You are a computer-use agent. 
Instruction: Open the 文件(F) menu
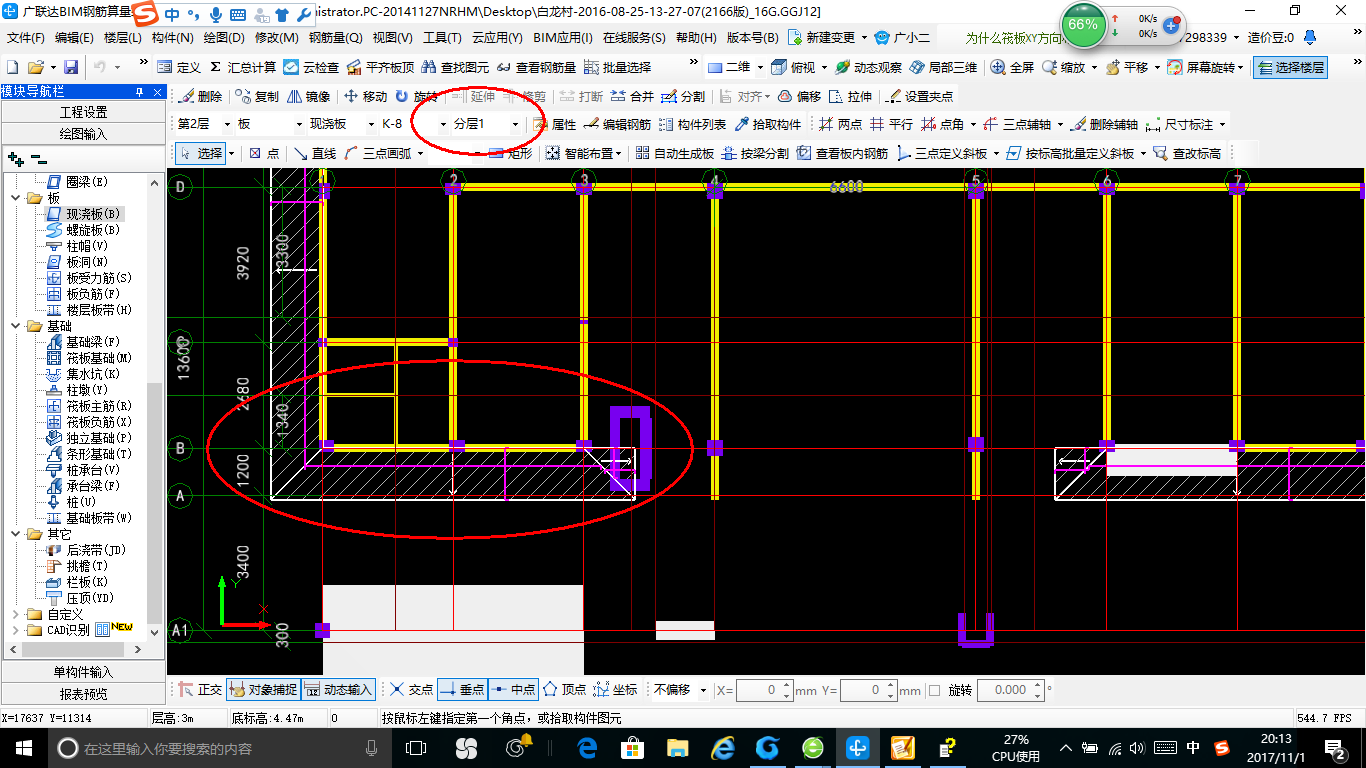25,38
